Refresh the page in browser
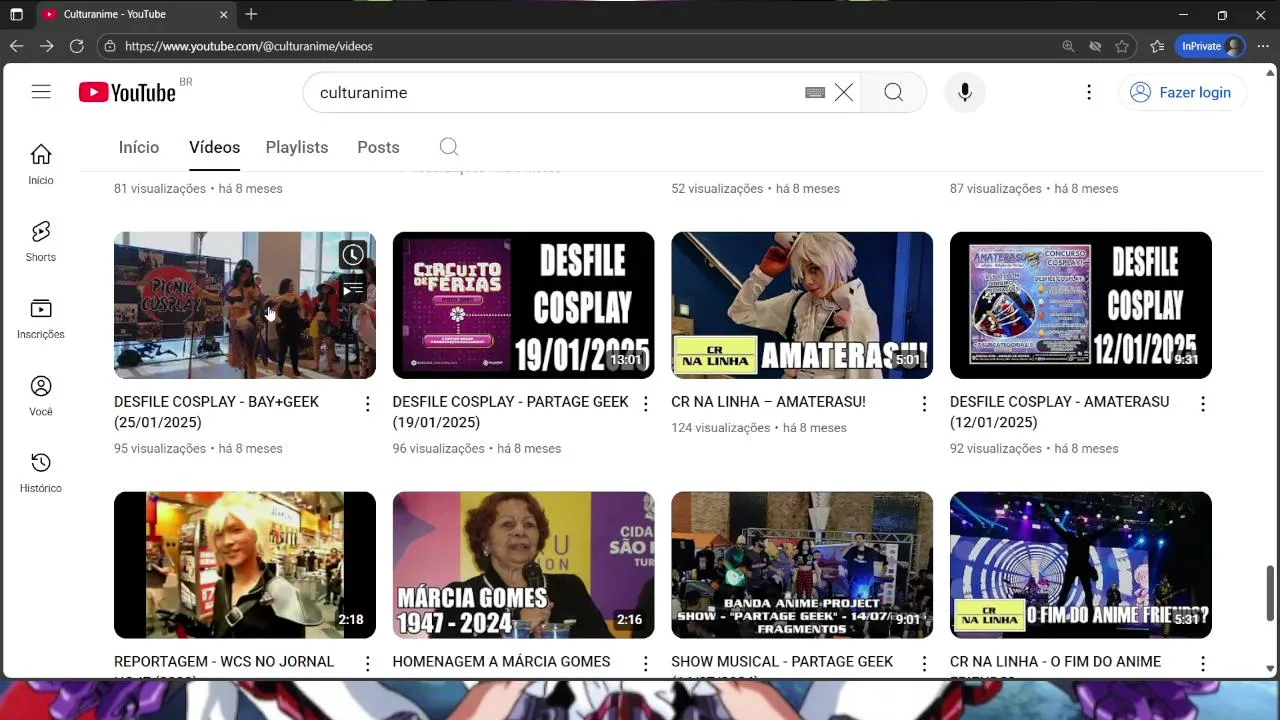 [76, 46]
